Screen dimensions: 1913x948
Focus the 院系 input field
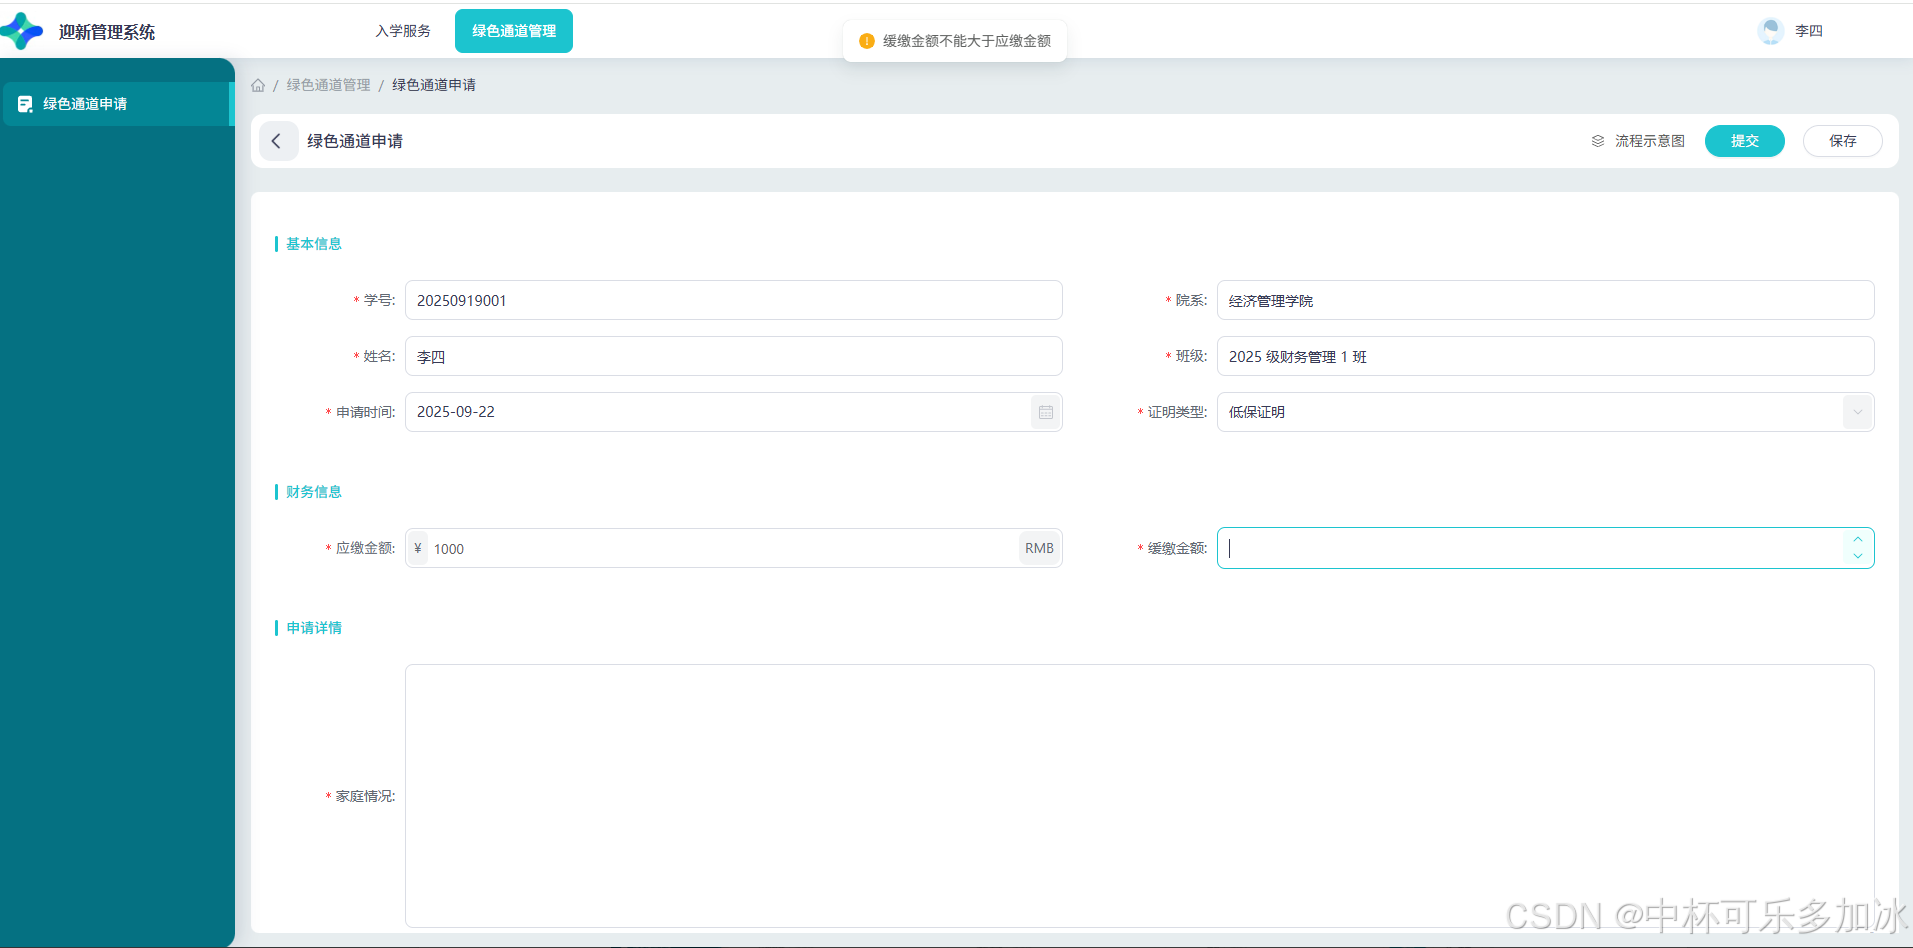point(1546,300)
